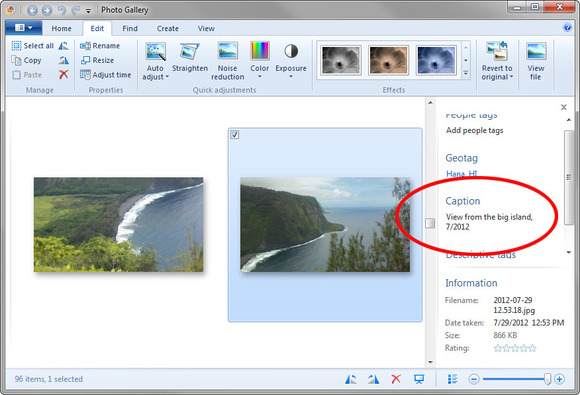Open the Hana, HI geotag link
580x395 pixels.
coord(461,173)
